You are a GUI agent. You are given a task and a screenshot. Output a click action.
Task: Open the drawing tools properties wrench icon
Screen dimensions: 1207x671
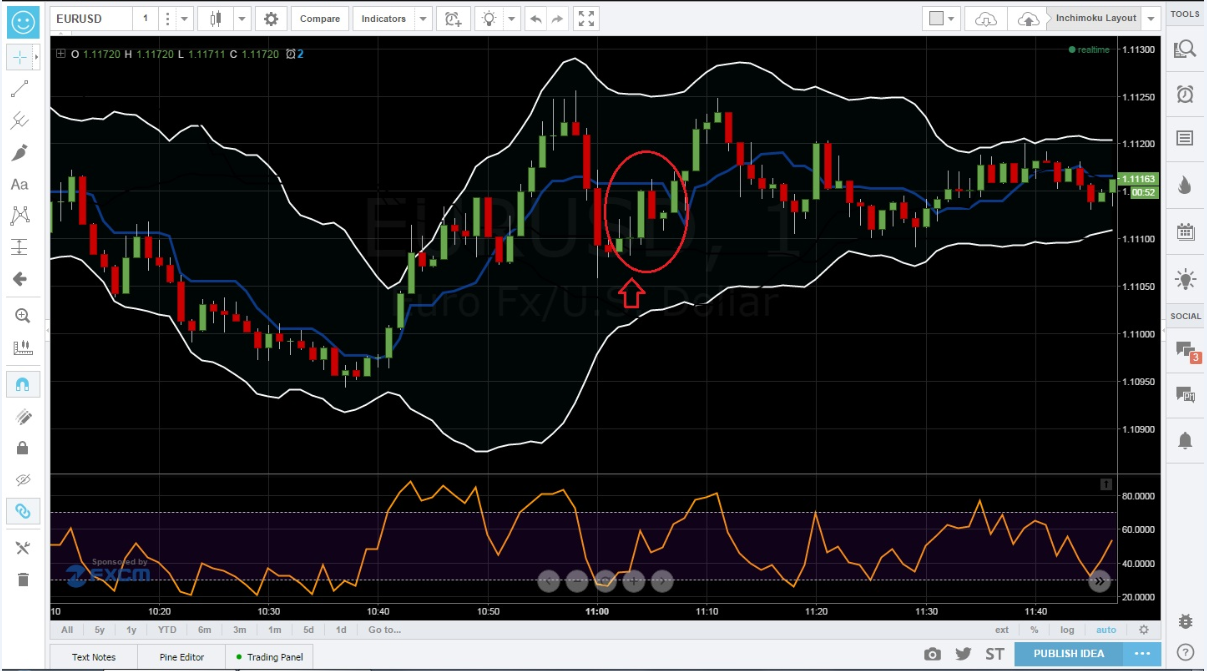tap(22, 547)
